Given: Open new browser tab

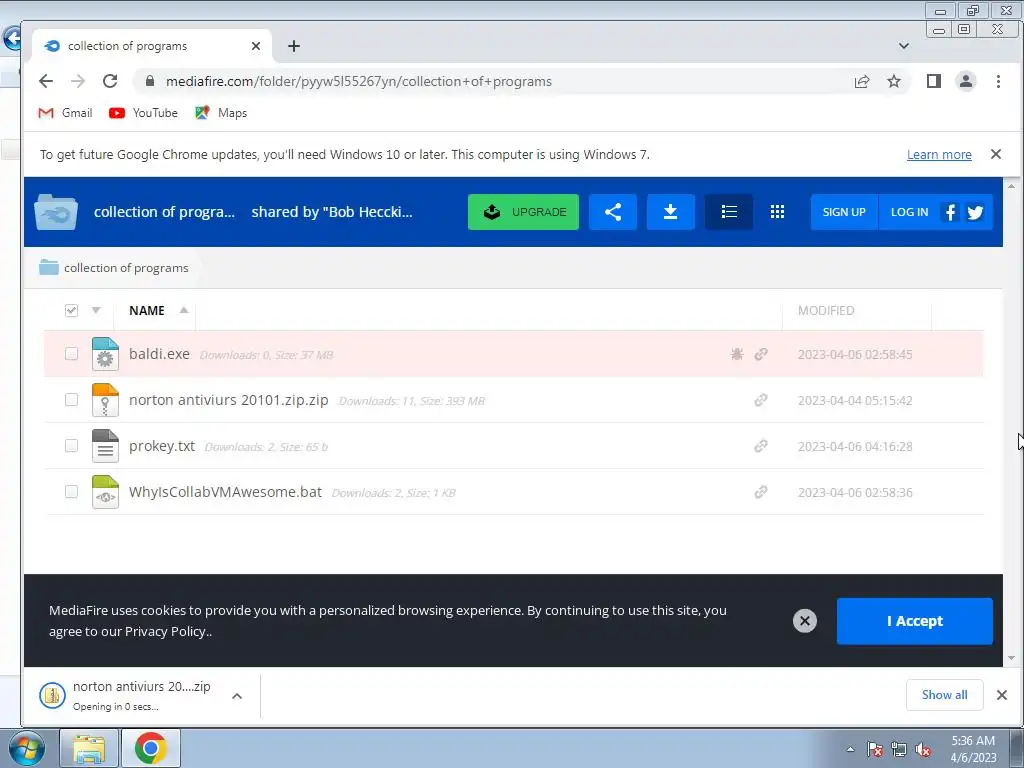Looking at the screenshot, I should [294, 46].
